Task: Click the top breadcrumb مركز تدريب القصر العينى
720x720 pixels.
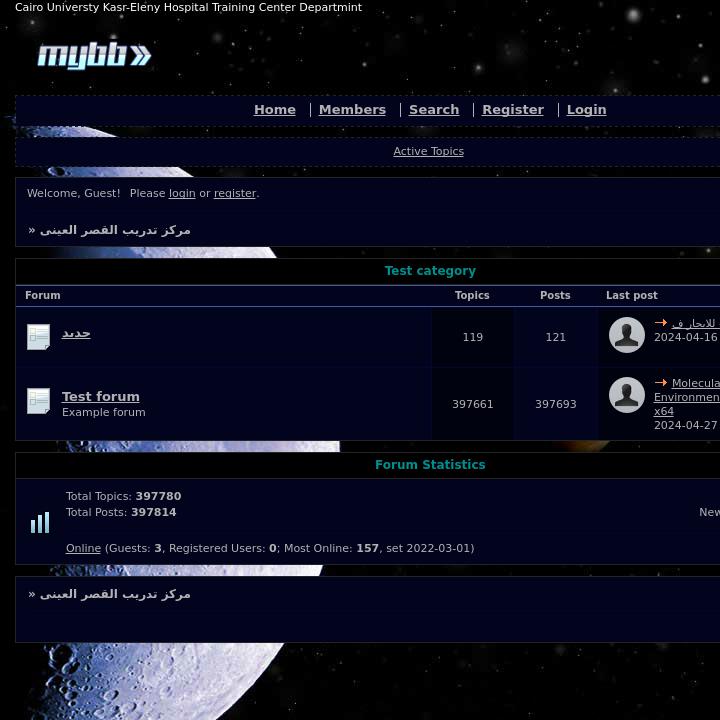Action: 115,230
